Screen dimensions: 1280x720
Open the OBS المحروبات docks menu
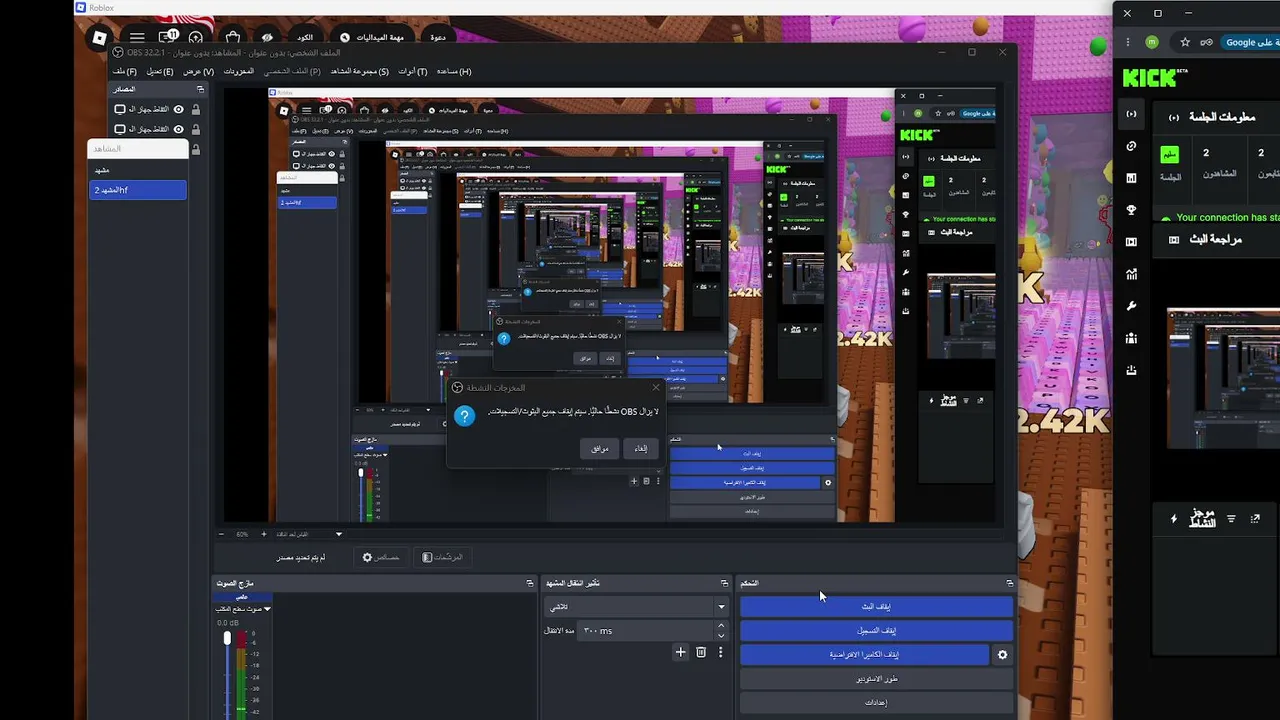(238, 71)
